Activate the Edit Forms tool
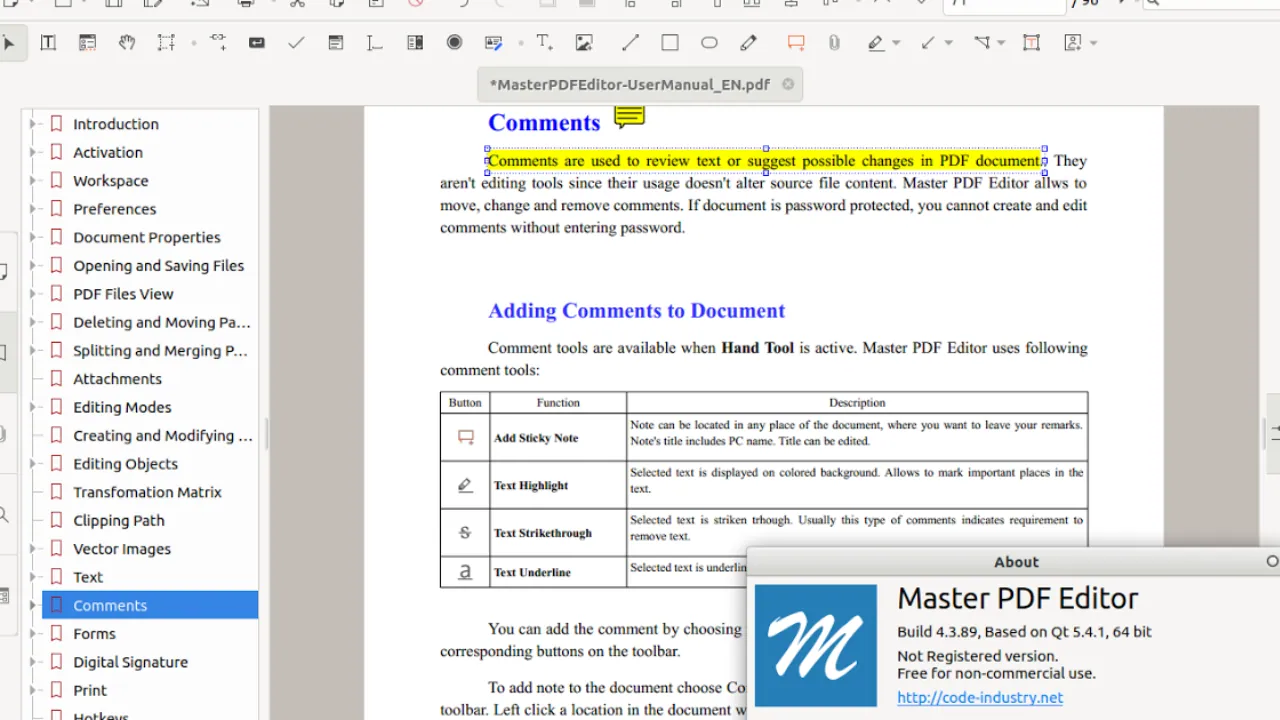This screenshot has width=1280, height=720. pyautogui.click(x=88, y=43)
